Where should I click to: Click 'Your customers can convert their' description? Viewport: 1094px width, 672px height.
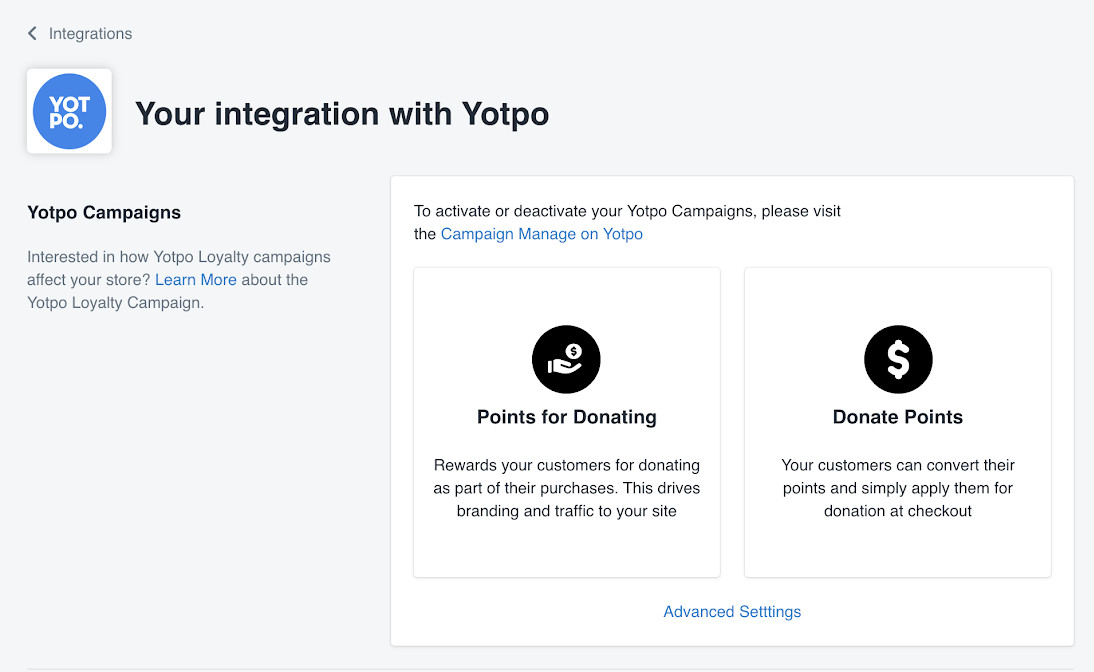[898, 488]
